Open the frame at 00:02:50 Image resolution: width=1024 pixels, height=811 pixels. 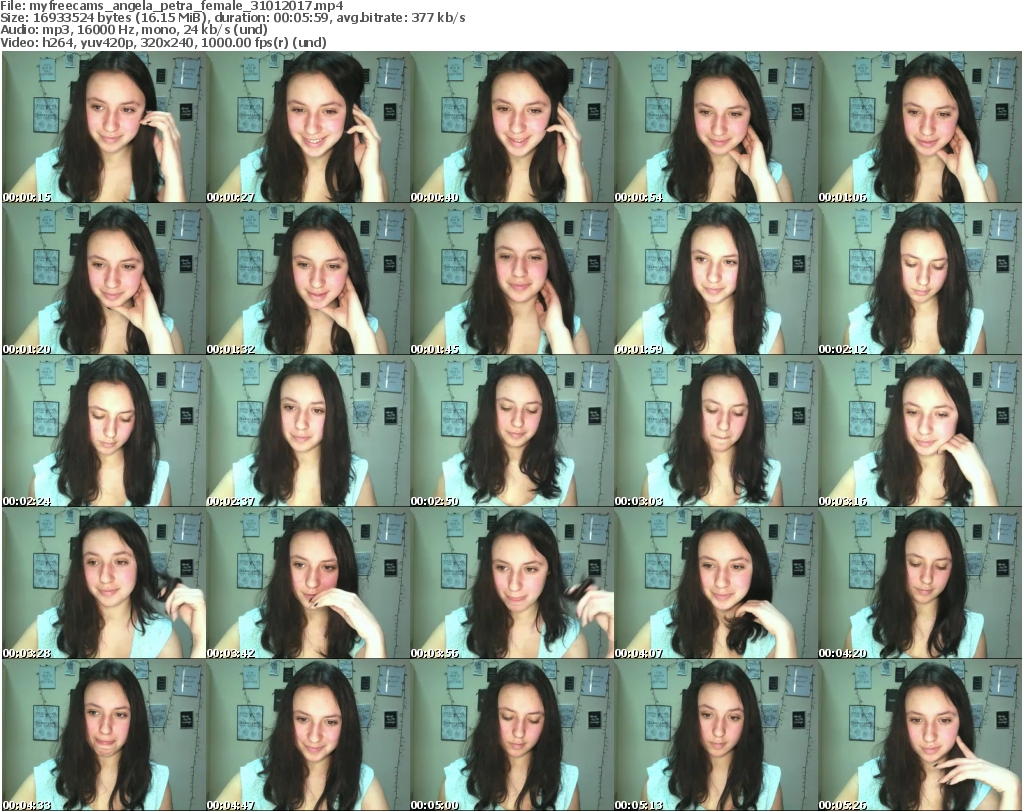click(x=511, y=431)
